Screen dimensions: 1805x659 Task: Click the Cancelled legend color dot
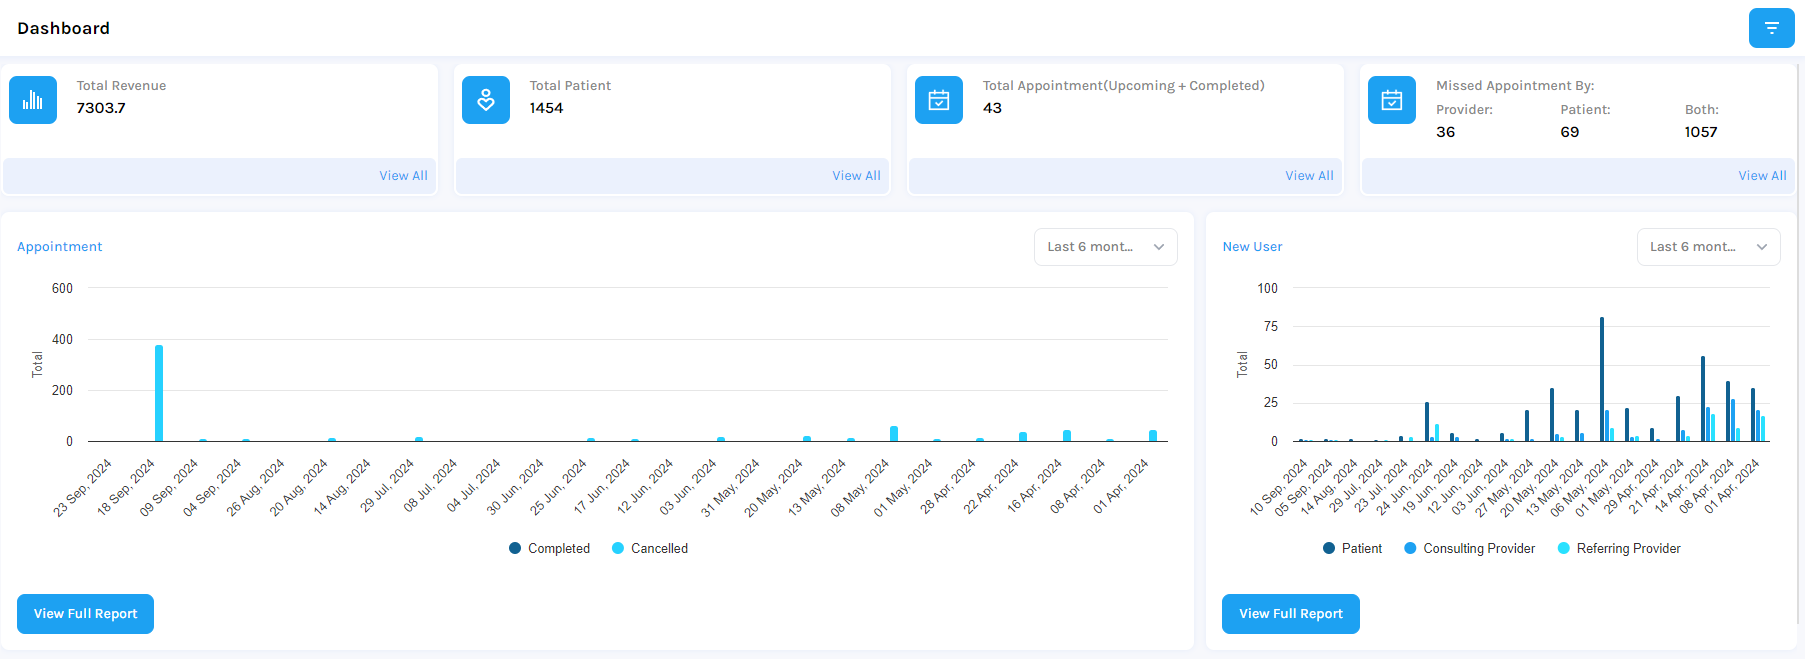pyautogui.click(x=618, y=548)
